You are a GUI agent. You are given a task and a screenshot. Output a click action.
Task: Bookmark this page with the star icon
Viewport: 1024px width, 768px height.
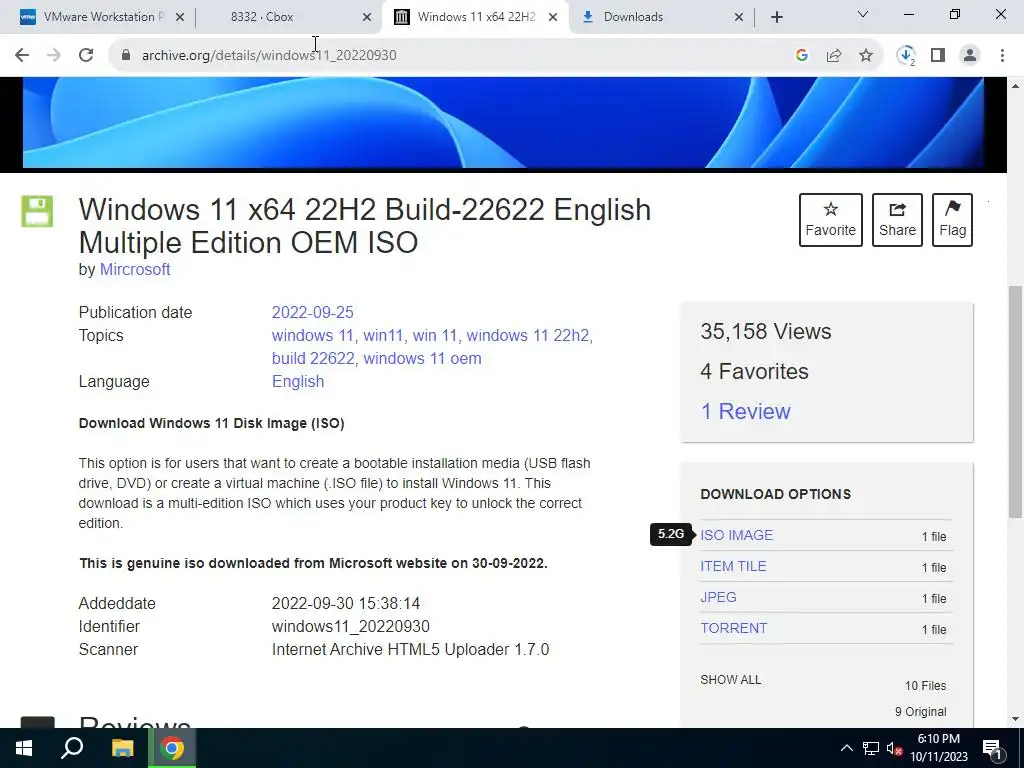(x=866, y=56)
